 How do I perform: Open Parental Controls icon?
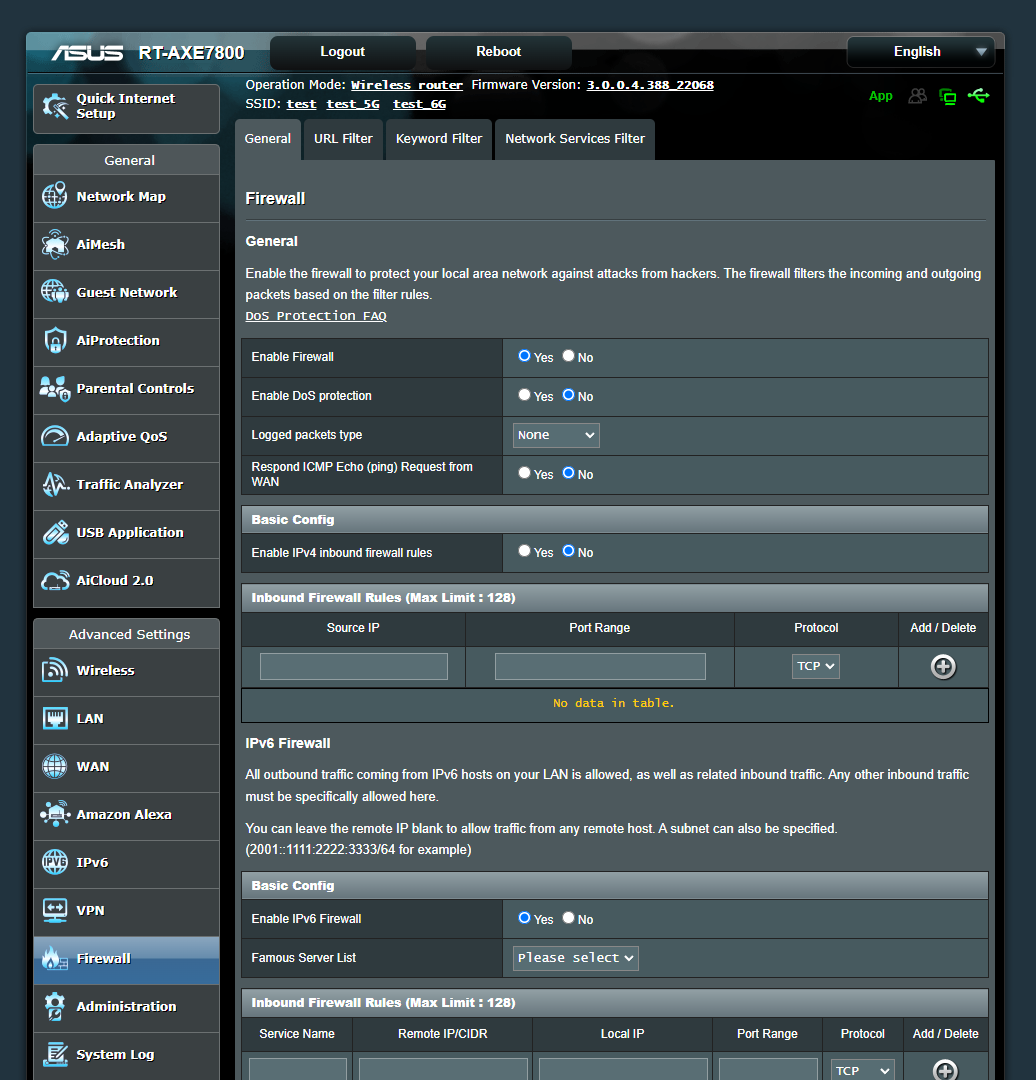coord(55,388)
